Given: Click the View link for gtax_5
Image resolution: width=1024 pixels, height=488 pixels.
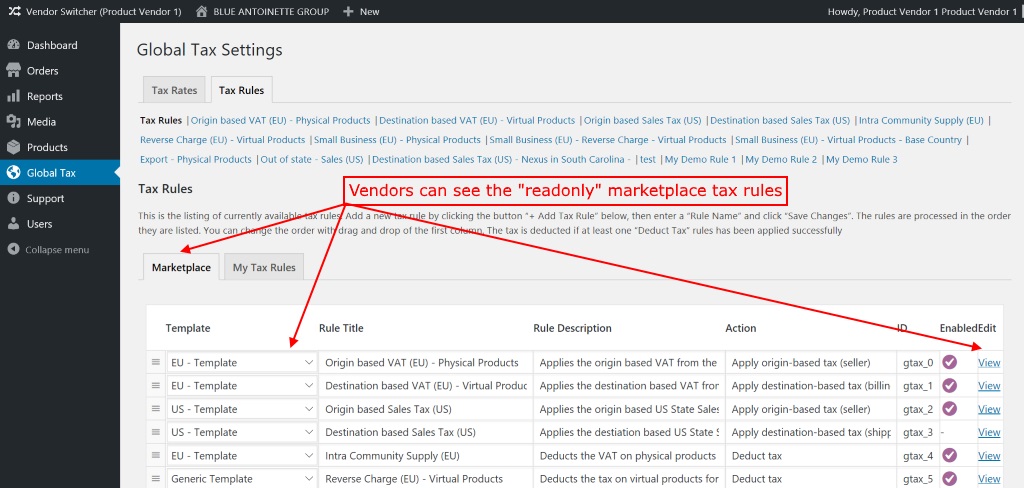Looking at the screenshot, I should 989,479.
